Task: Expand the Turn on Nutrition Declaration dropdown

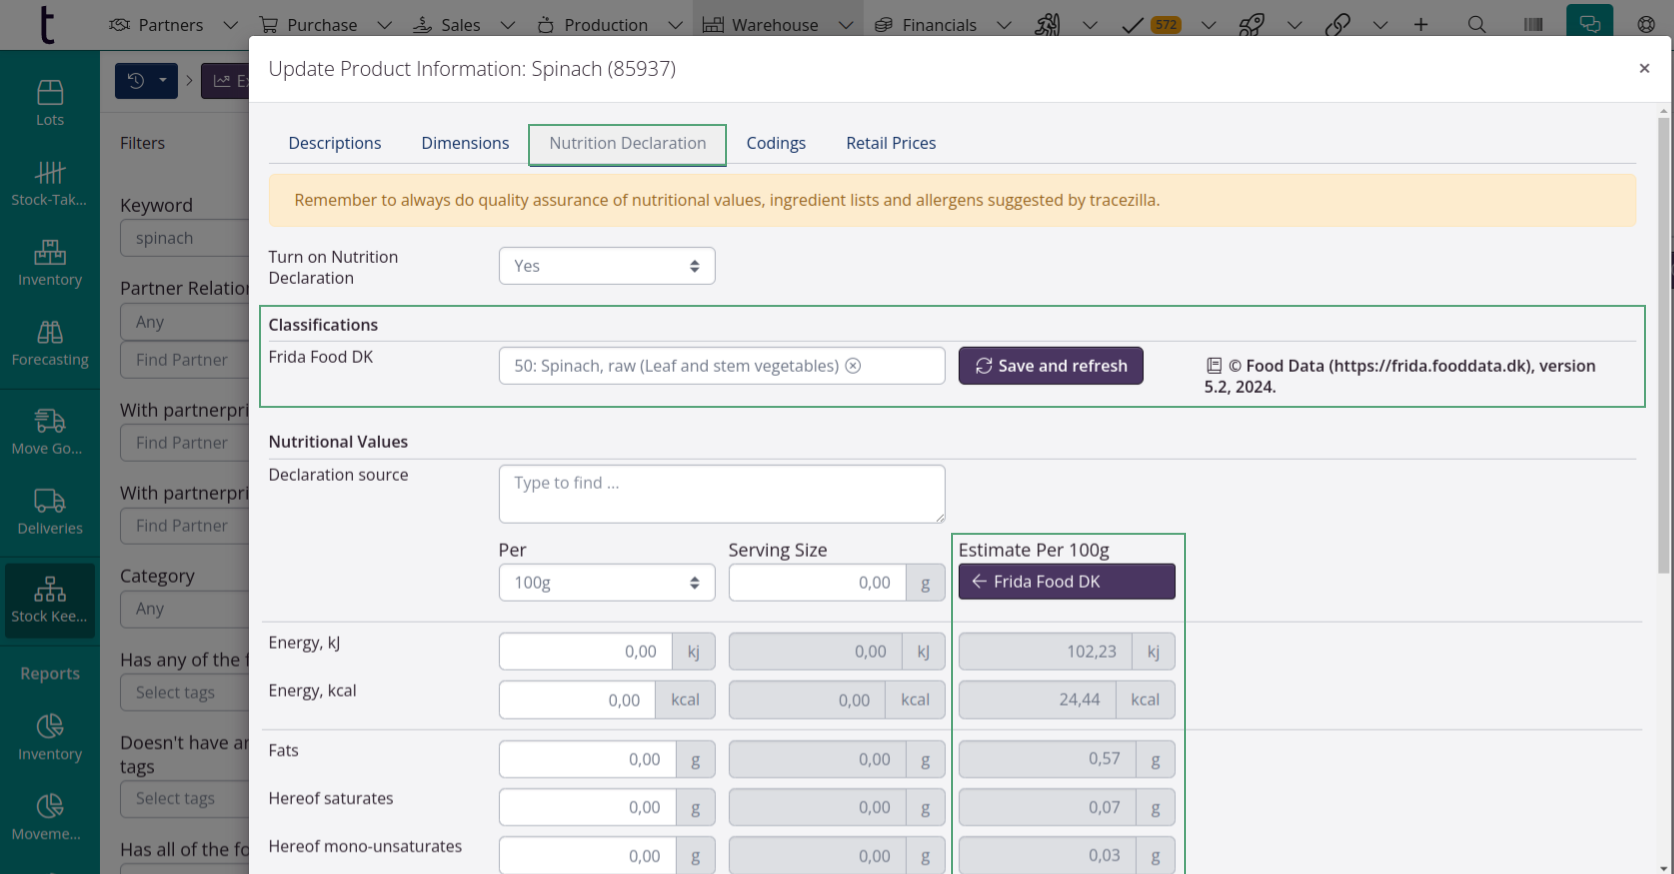Action: point(606,266)
